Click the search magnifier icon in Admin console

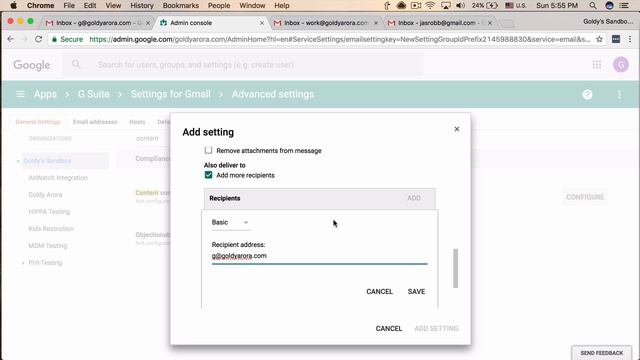click(x=76, y=64)
